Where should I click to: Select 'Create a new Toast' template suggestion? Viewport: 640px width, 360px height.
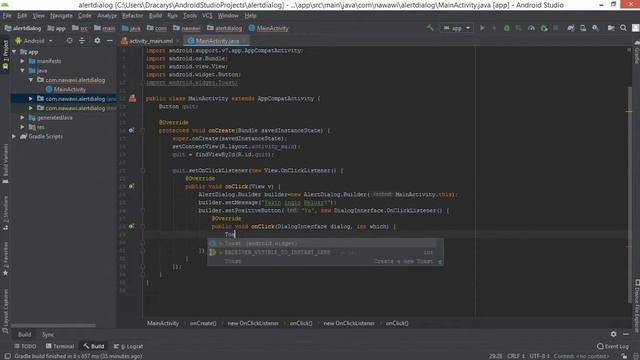pos(325,261)
